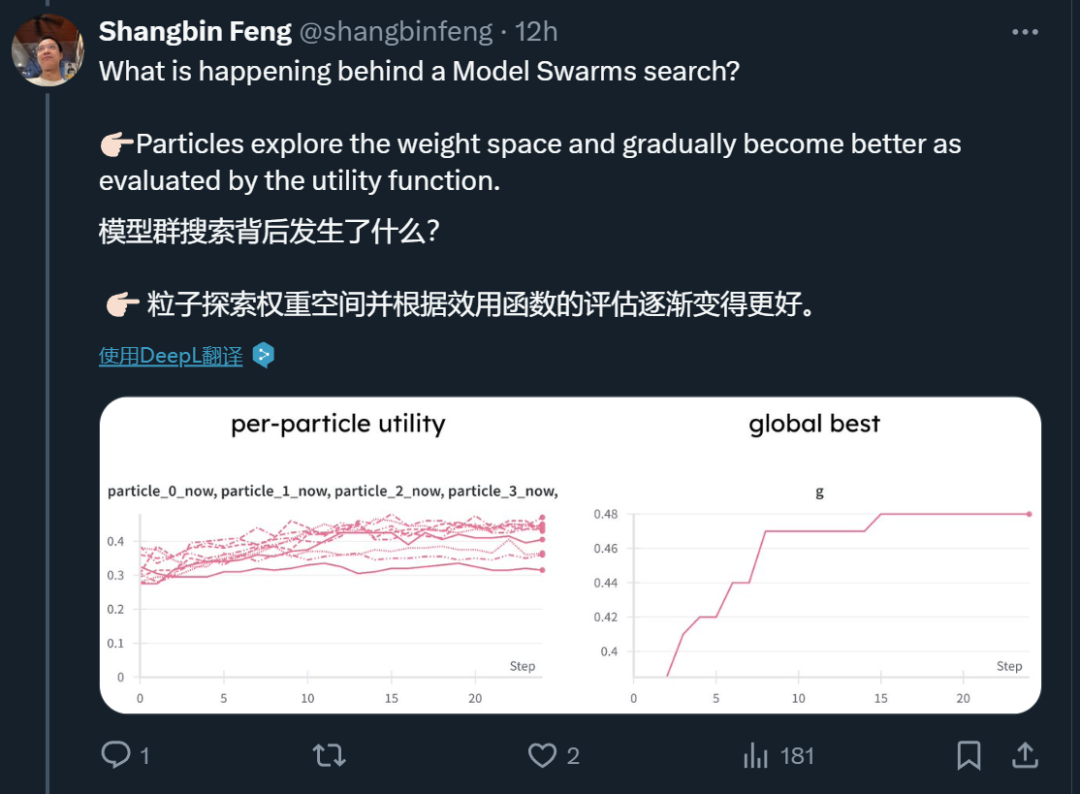Click the 使用DeepL翻译 link

tap(171, 356)
